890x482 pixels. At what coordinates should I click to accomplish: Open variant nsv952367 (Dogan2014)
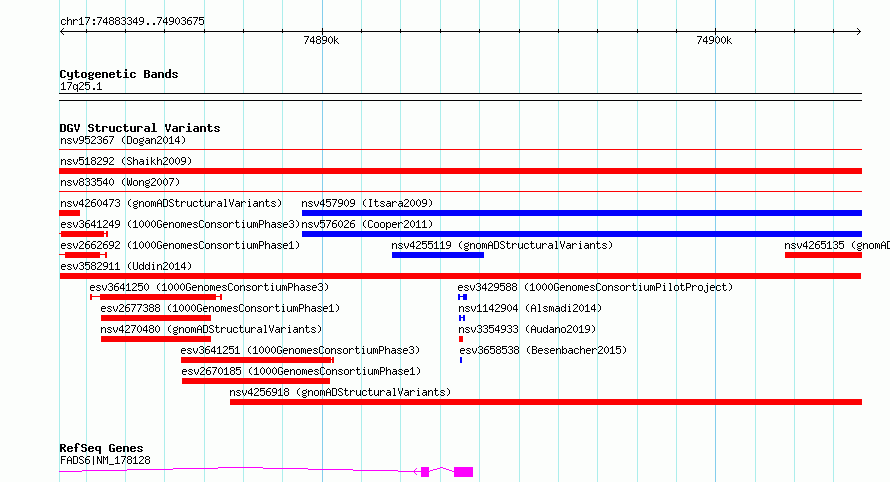123,140
